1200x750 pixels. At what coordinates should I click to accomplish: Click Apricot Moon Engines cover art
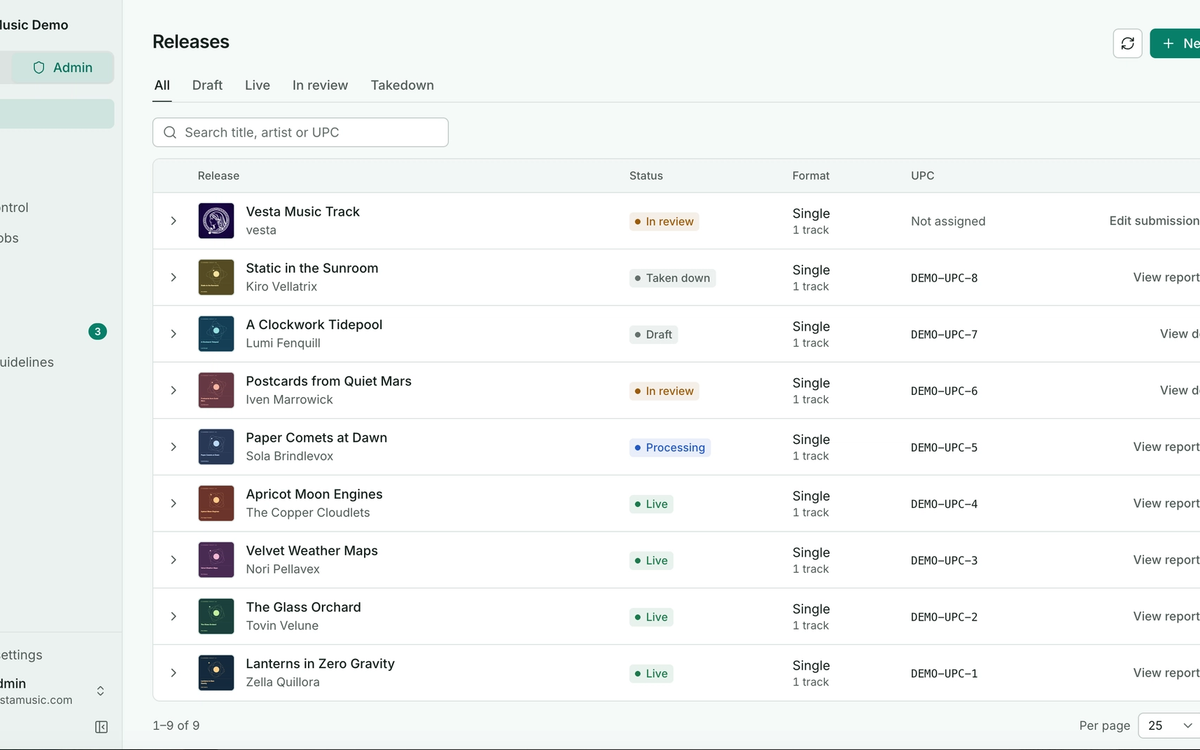click(x=216, y=503)
